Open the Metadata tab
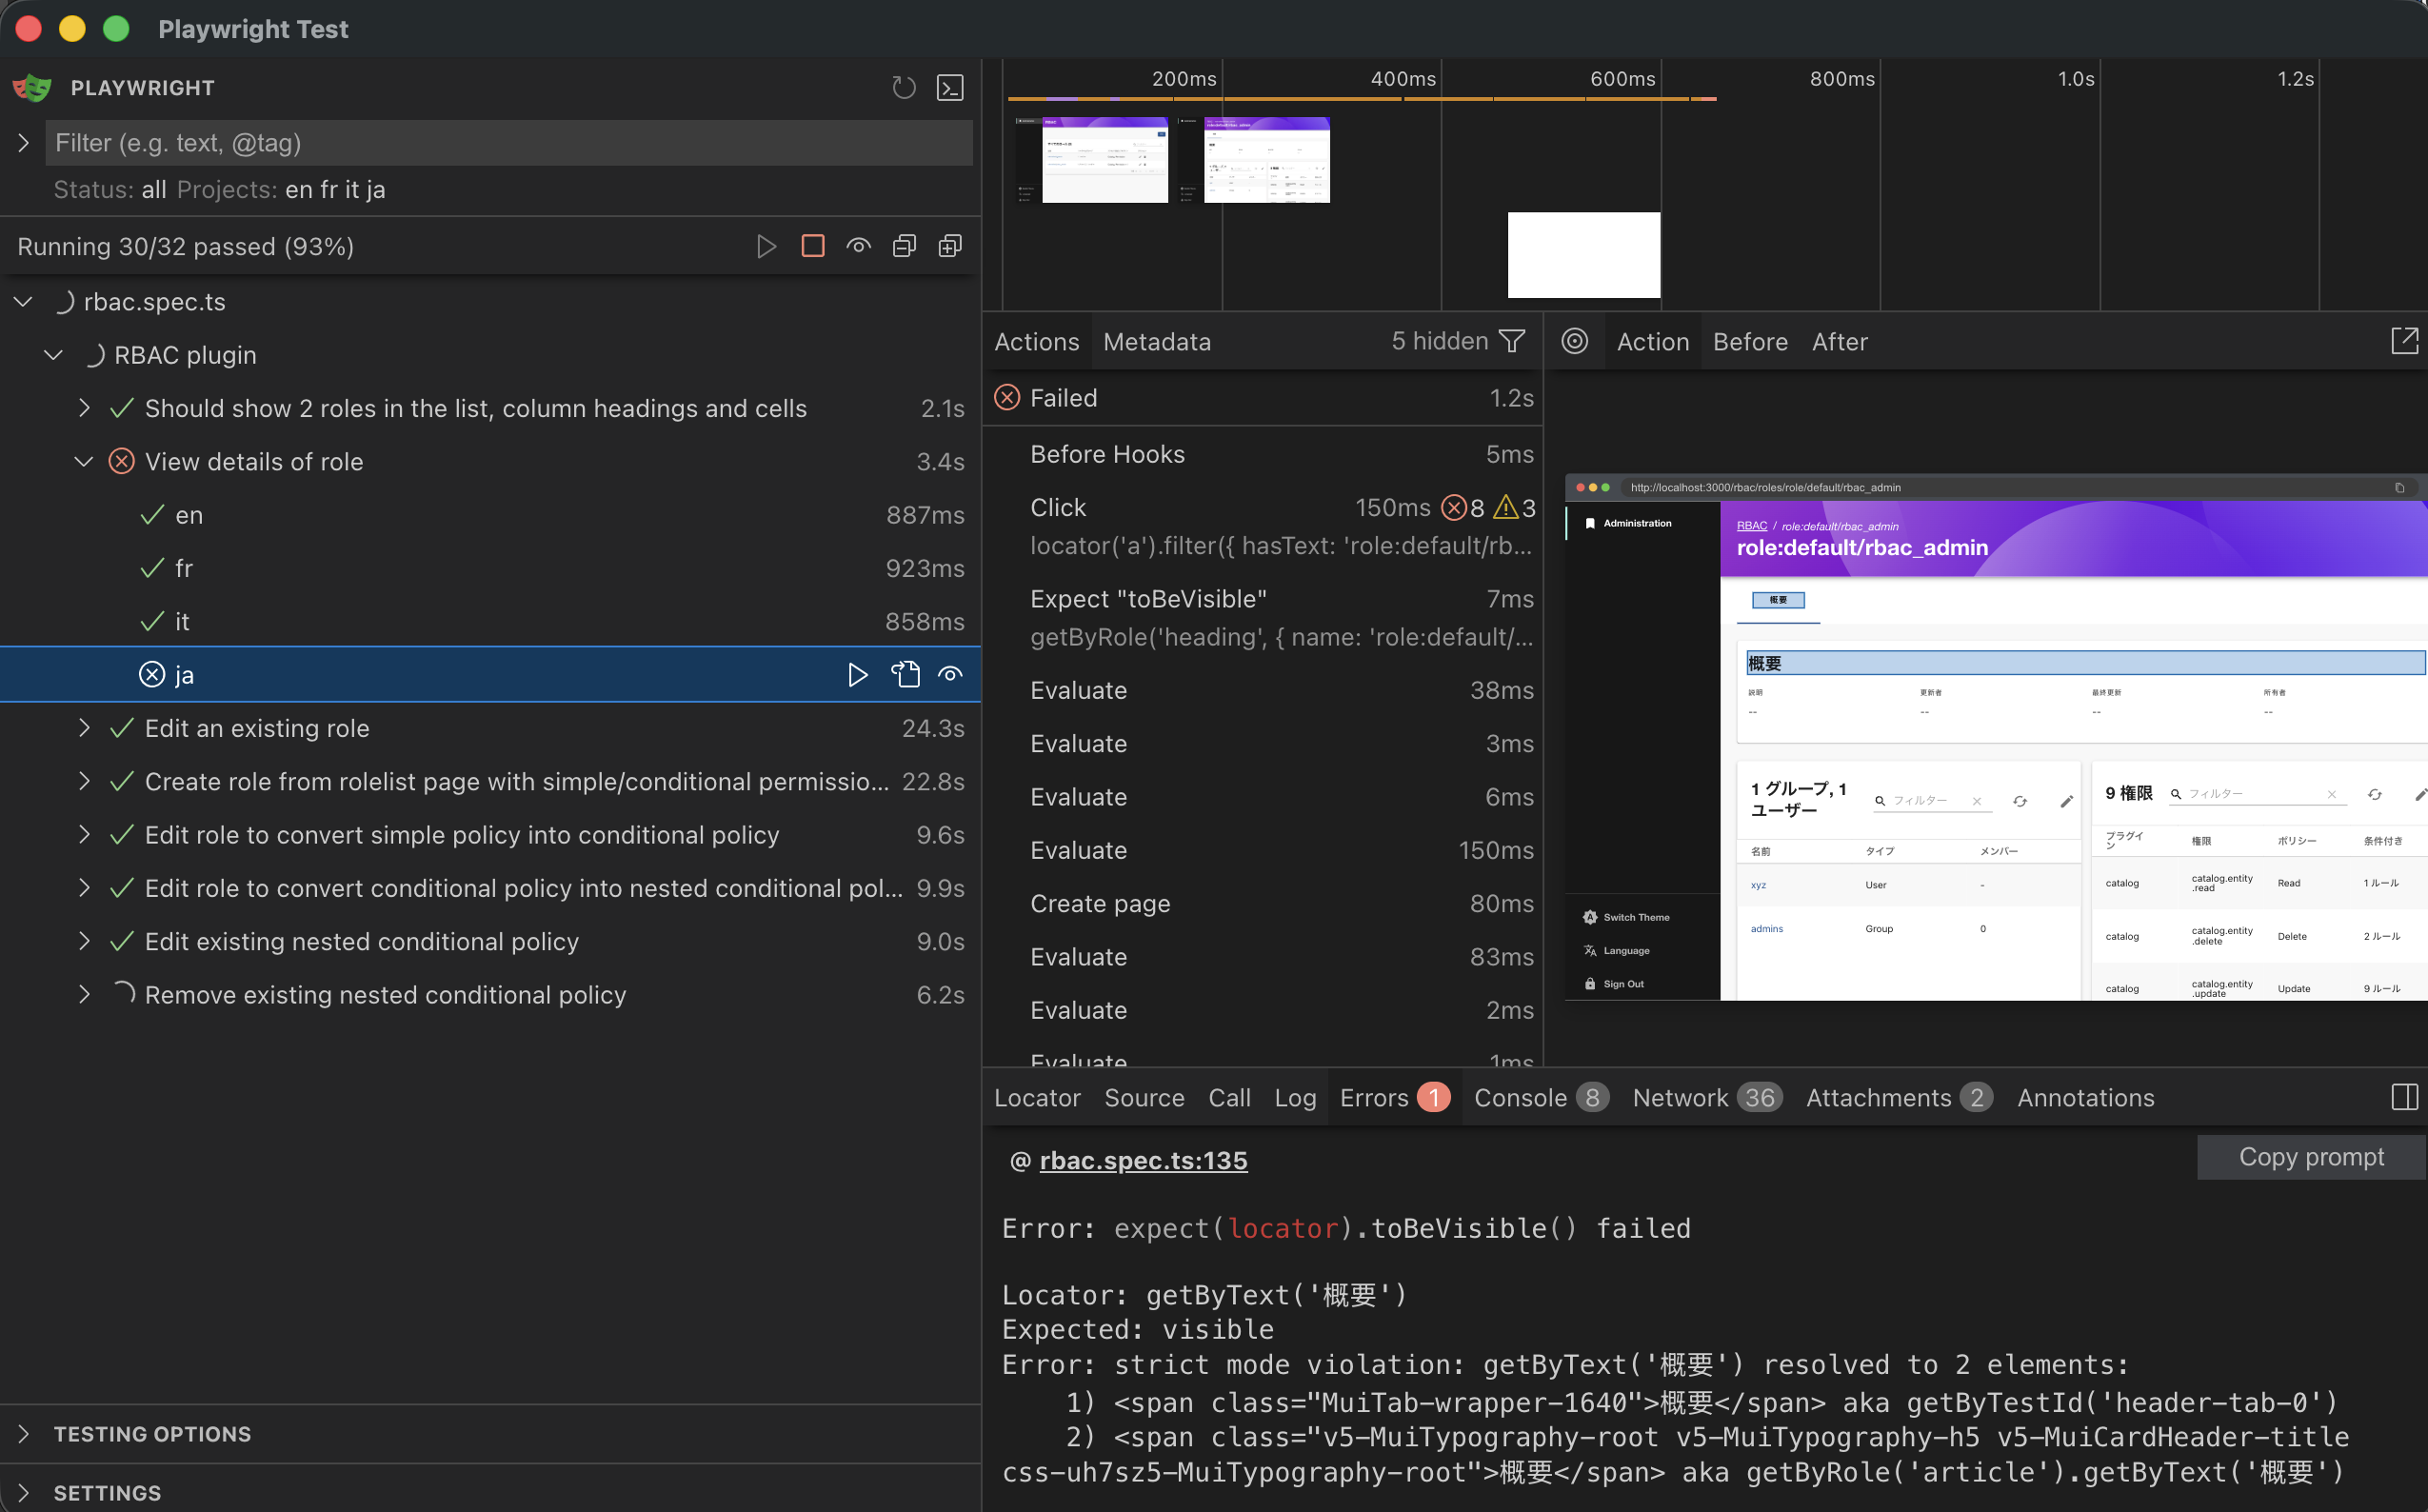This screenshot has width=2428, height=1512. [x=1157, y=342]
